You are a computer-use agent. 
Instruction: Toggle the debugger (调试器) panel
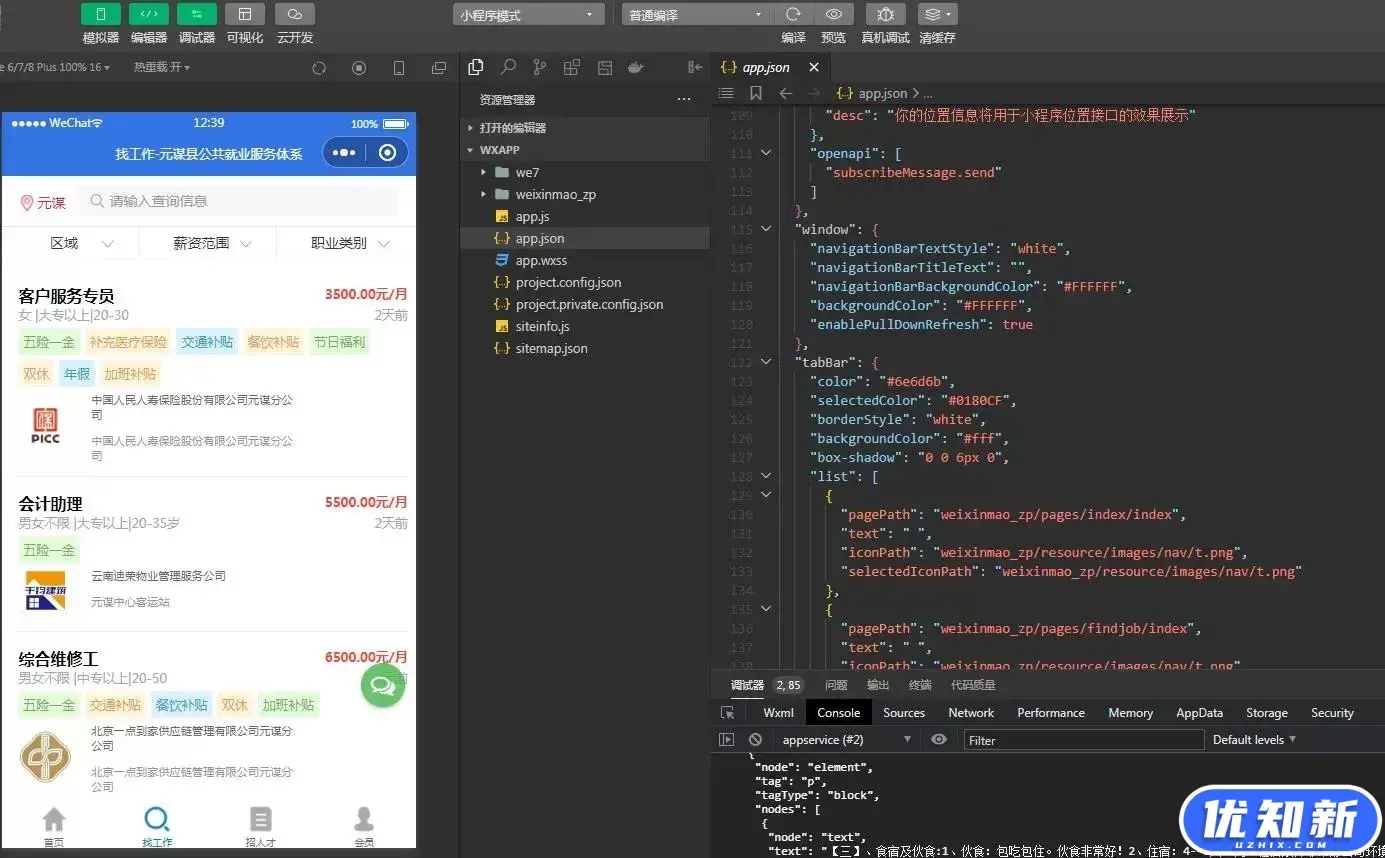[x=196, y=15]
